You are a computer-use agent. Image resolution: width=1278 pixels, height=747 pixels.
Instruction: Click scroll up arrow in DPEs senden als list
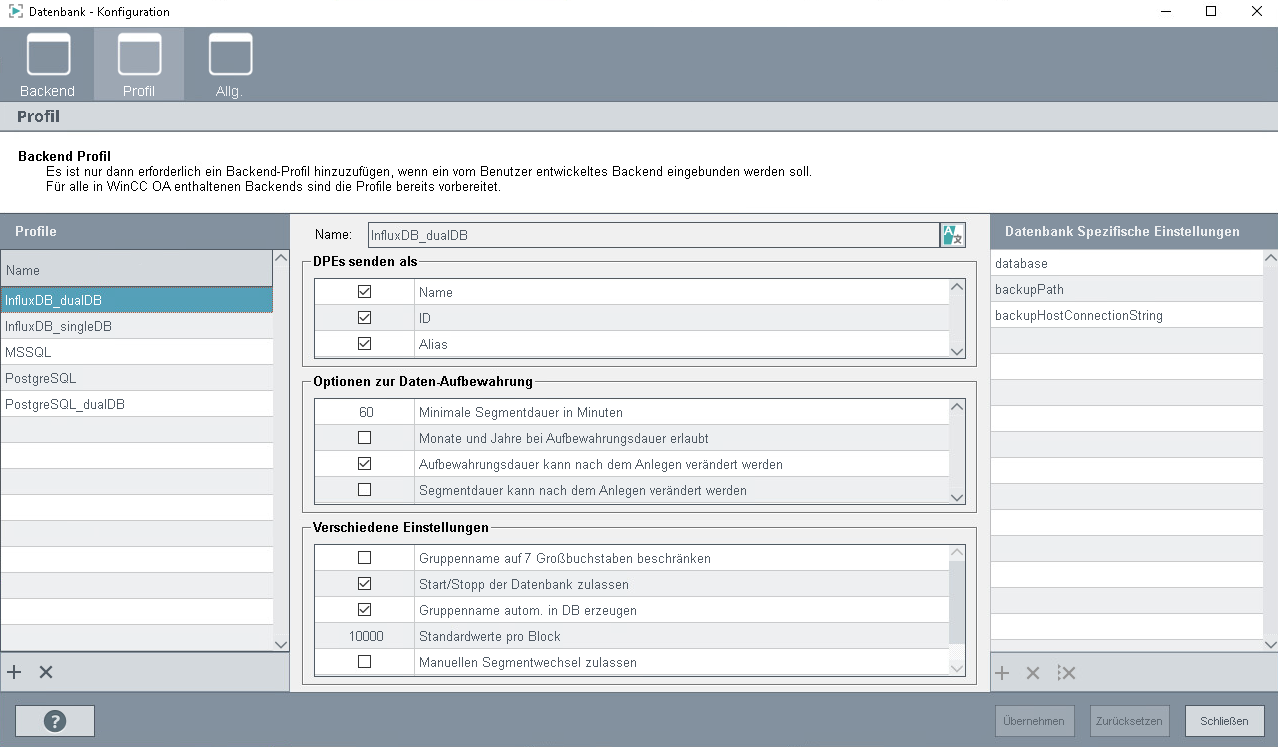957,287
